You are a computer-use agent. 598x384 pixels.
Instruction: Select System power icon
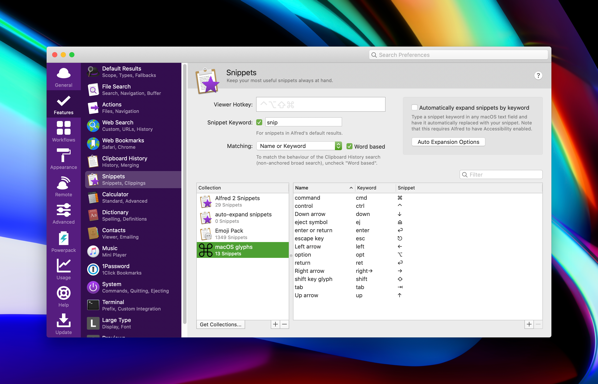click(93, 287)
